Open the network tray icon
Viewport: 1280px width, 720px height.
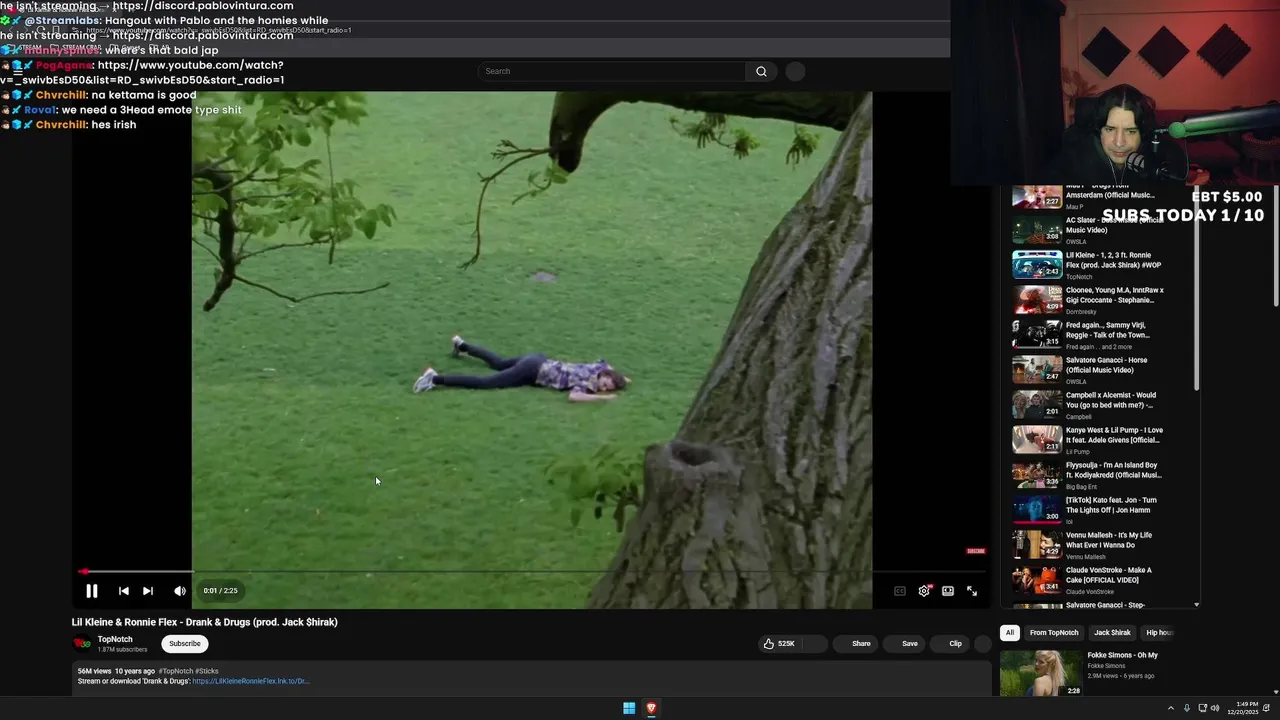1203,708
